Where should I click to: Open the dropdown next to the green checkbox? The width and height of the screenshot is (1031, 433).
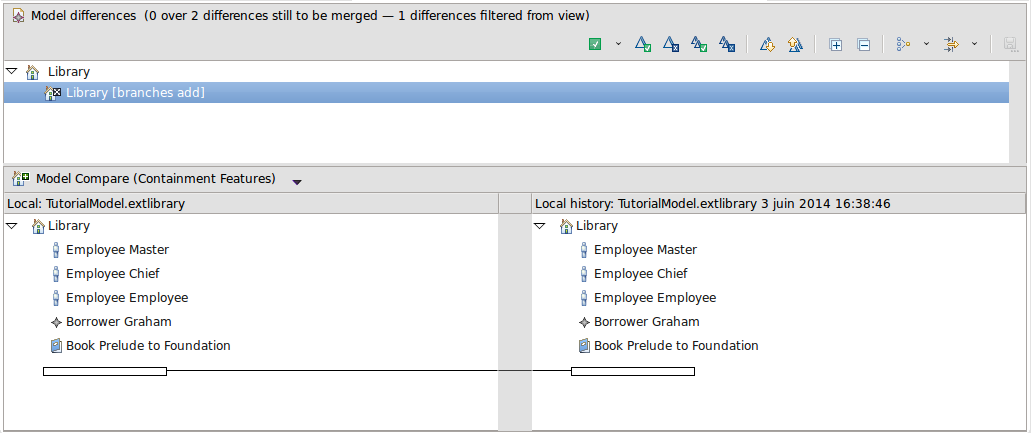618,44
